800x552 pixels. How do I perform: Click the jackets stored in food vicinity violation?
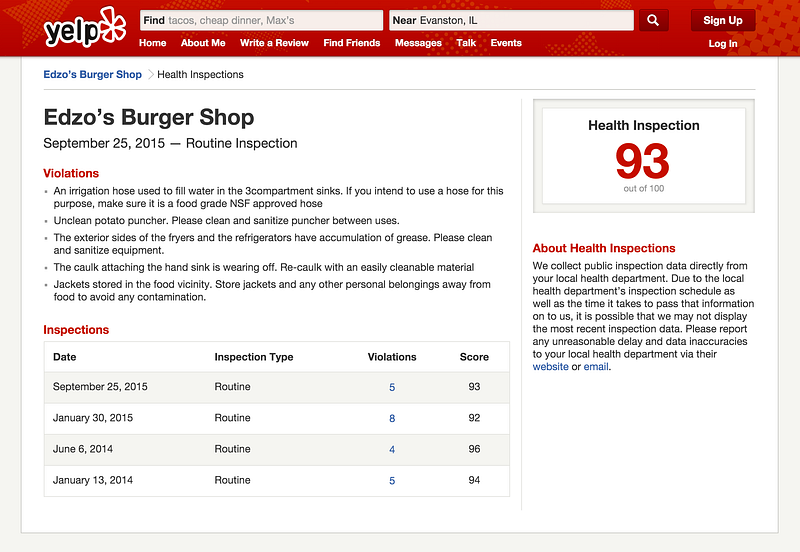(272, 290)
